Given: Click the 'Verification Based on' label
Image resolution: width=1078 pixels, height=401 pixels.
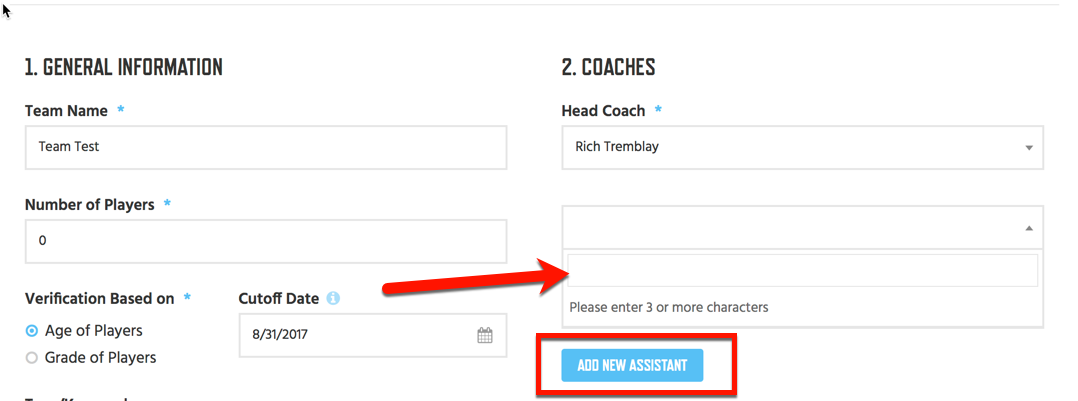Looking at the screenshot, I should click(99, 299).
